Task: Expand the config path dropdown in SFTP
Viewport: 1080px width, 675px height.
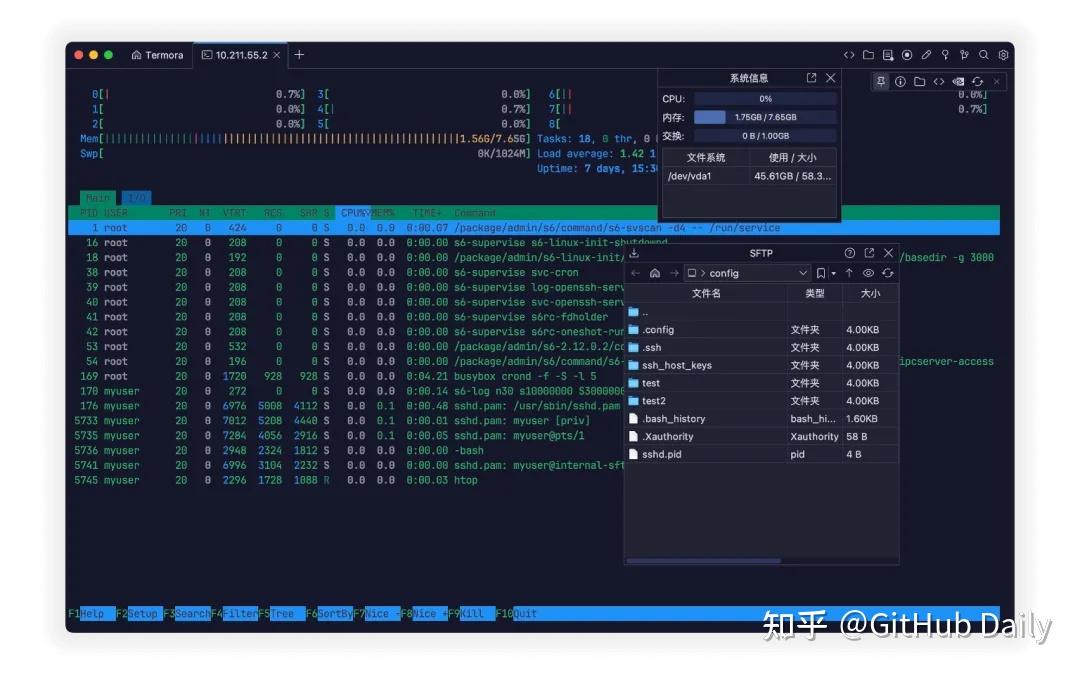Action: click(x=802, y=273)
